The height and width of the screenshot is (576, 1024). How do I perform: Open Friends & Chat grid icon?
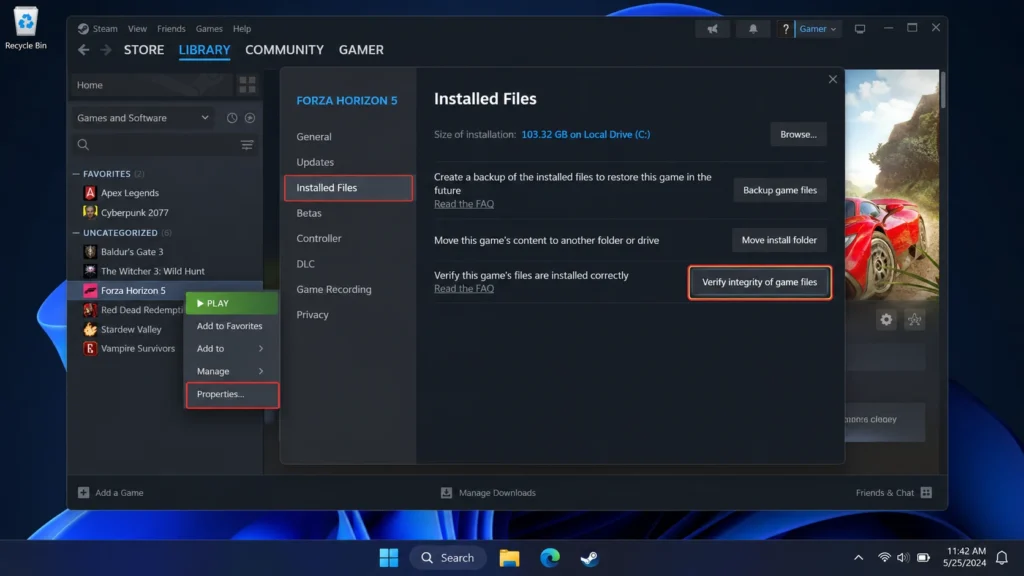[926, 492]
